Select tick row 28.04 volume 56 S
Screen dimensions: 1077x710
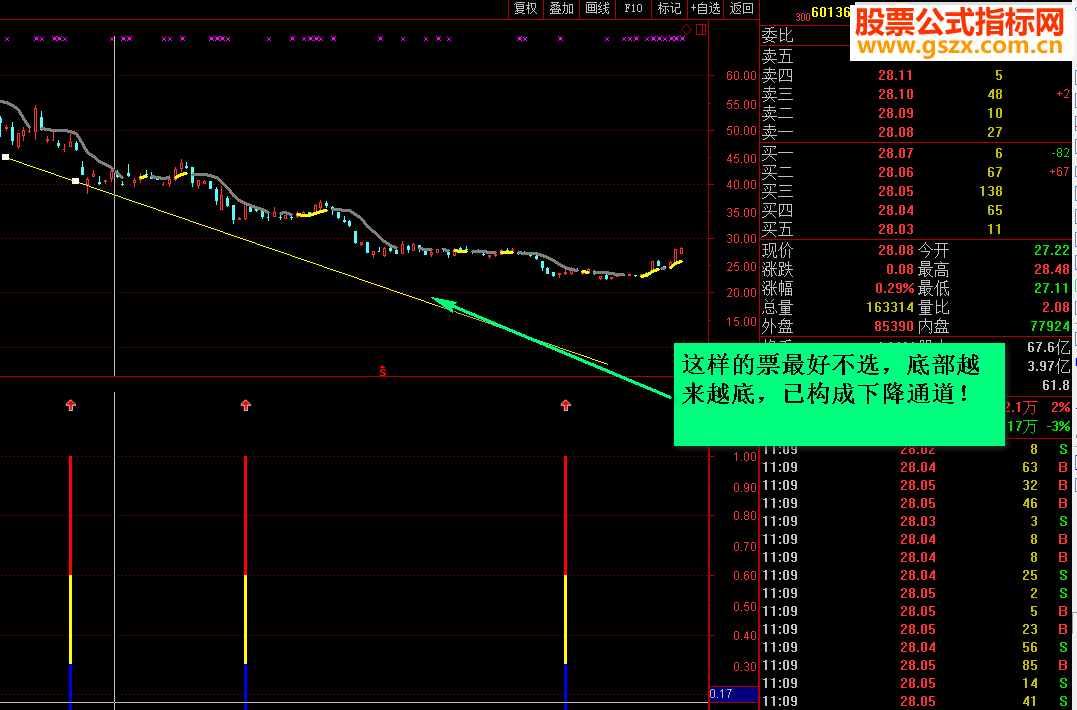click(916, 648)
